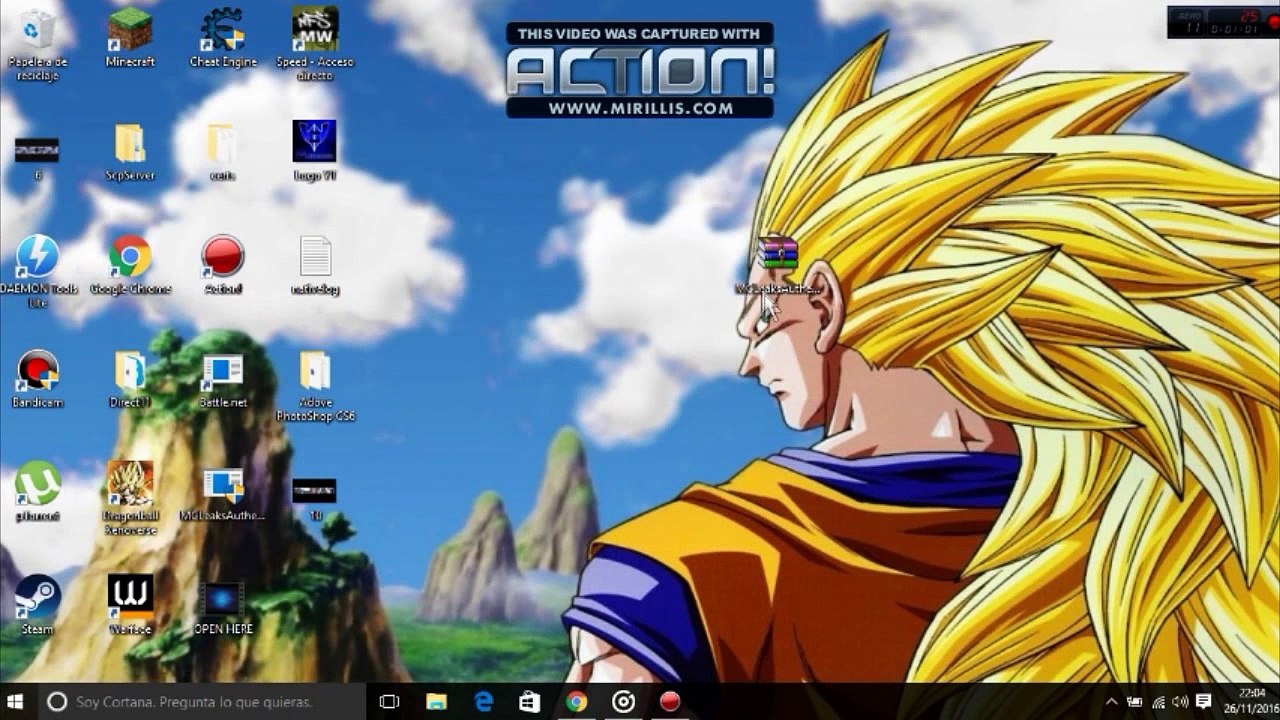Open the Wi-Fi network tray icon
The image size is (1280, 720).
1159,702
